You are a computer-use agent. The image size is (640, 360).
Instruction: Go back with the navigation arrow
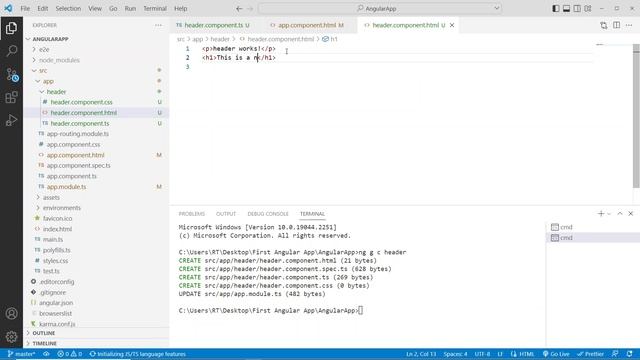pos(239,9)
